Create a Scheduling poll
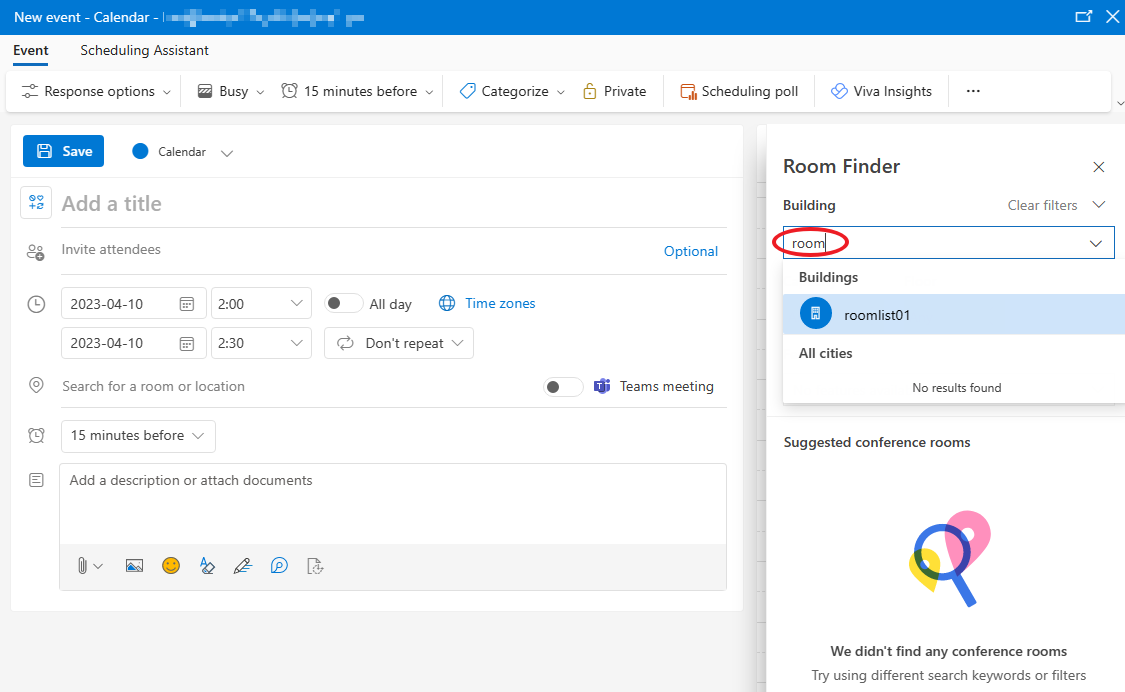This screenshot has height=692, width=1125. 739,90
